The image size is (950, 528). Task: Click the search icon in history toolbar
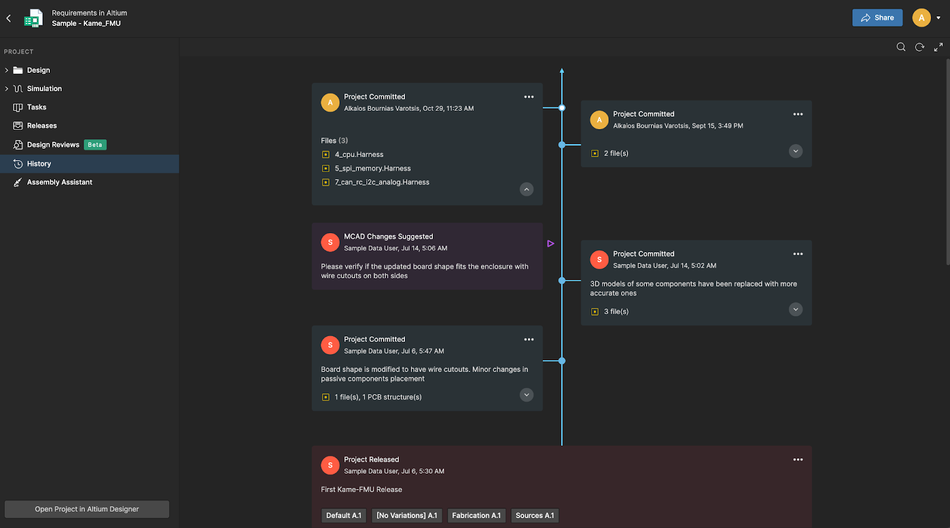[x=901, y=47]
